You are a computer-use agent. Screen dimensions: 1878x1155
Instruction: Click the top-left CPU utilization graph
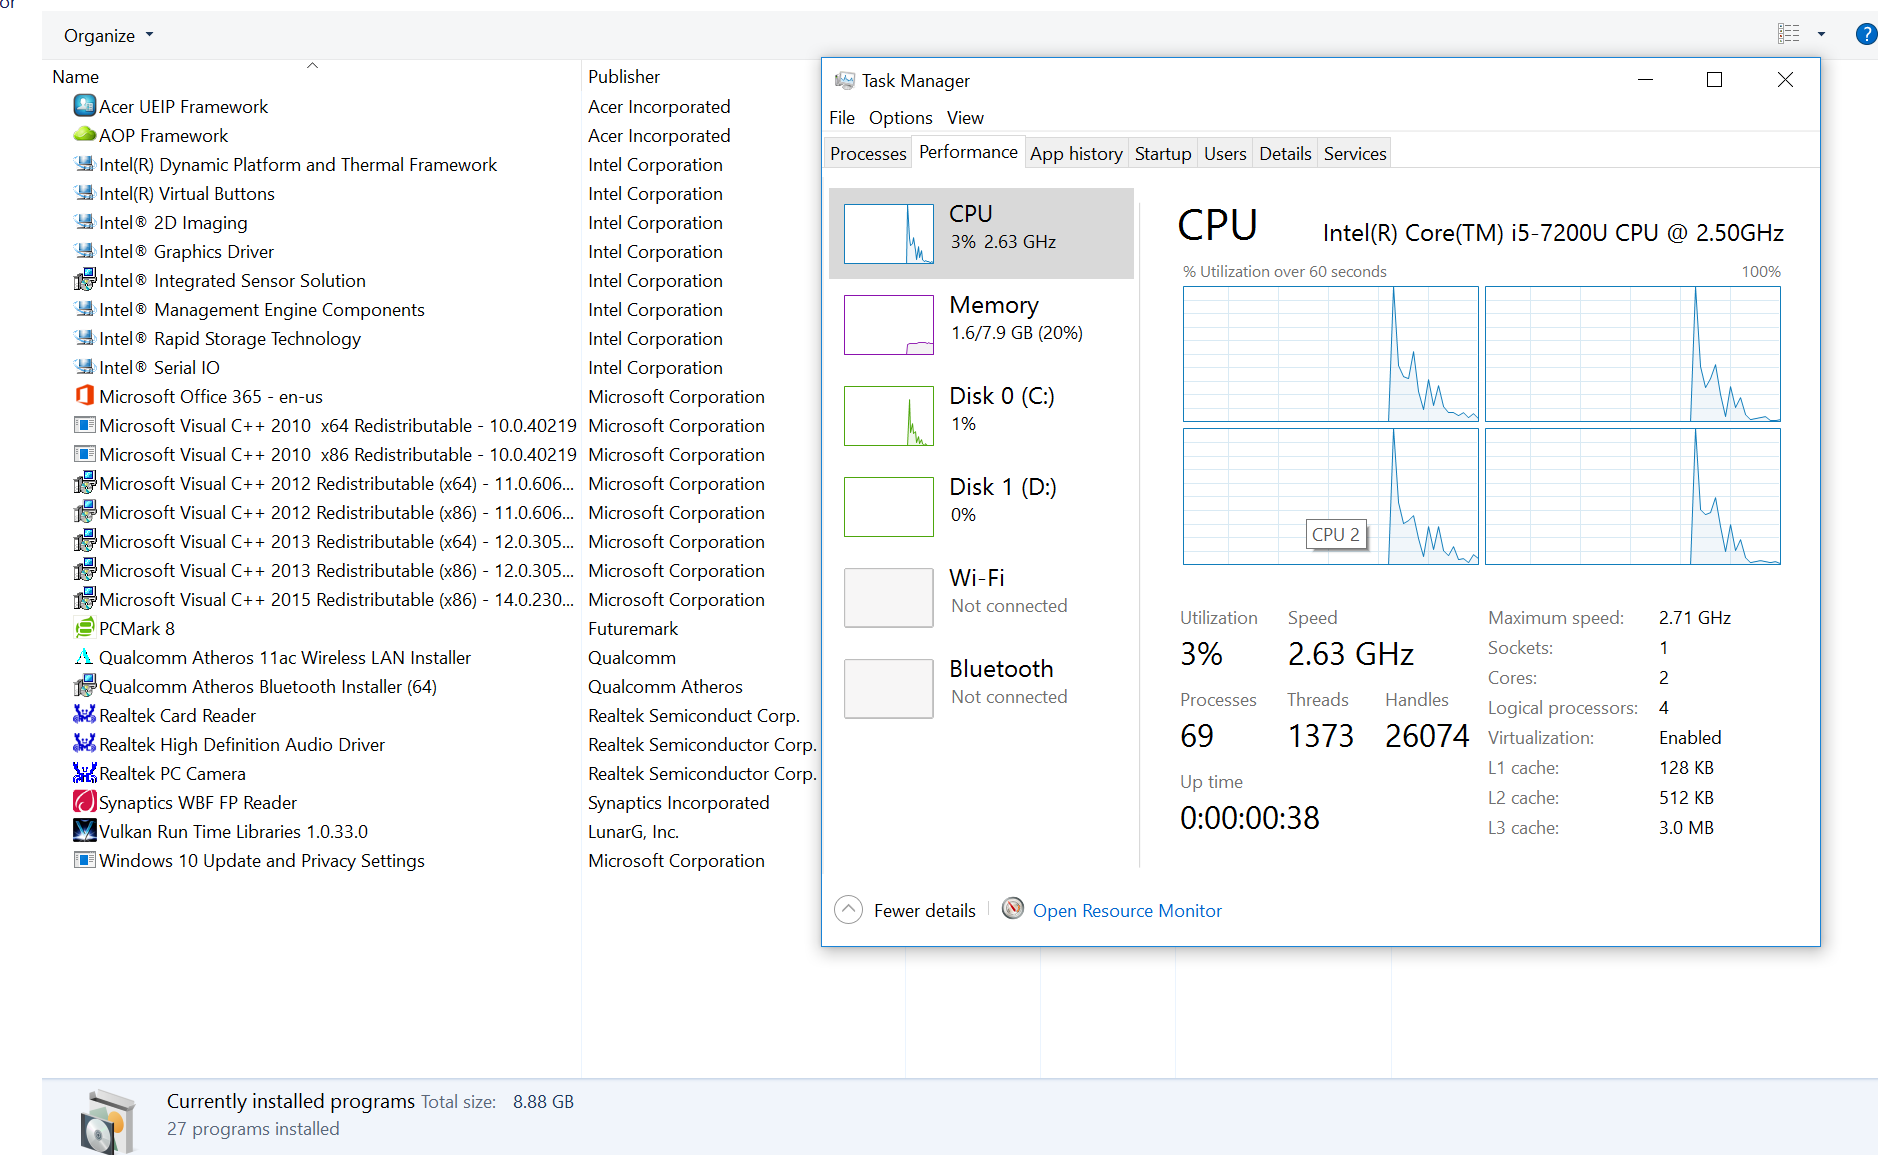click(1331, 354)
